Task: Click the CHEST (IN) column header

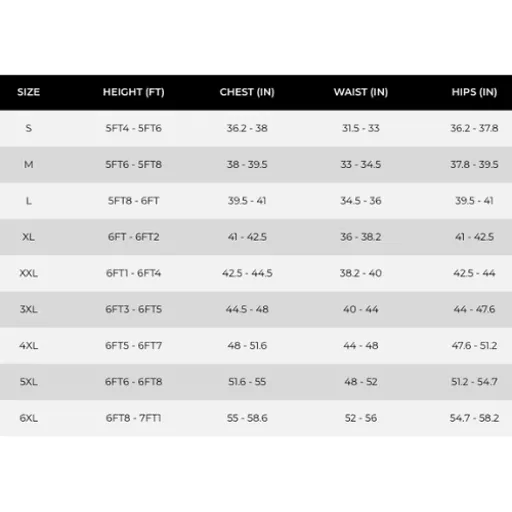Action: [247, 92]
